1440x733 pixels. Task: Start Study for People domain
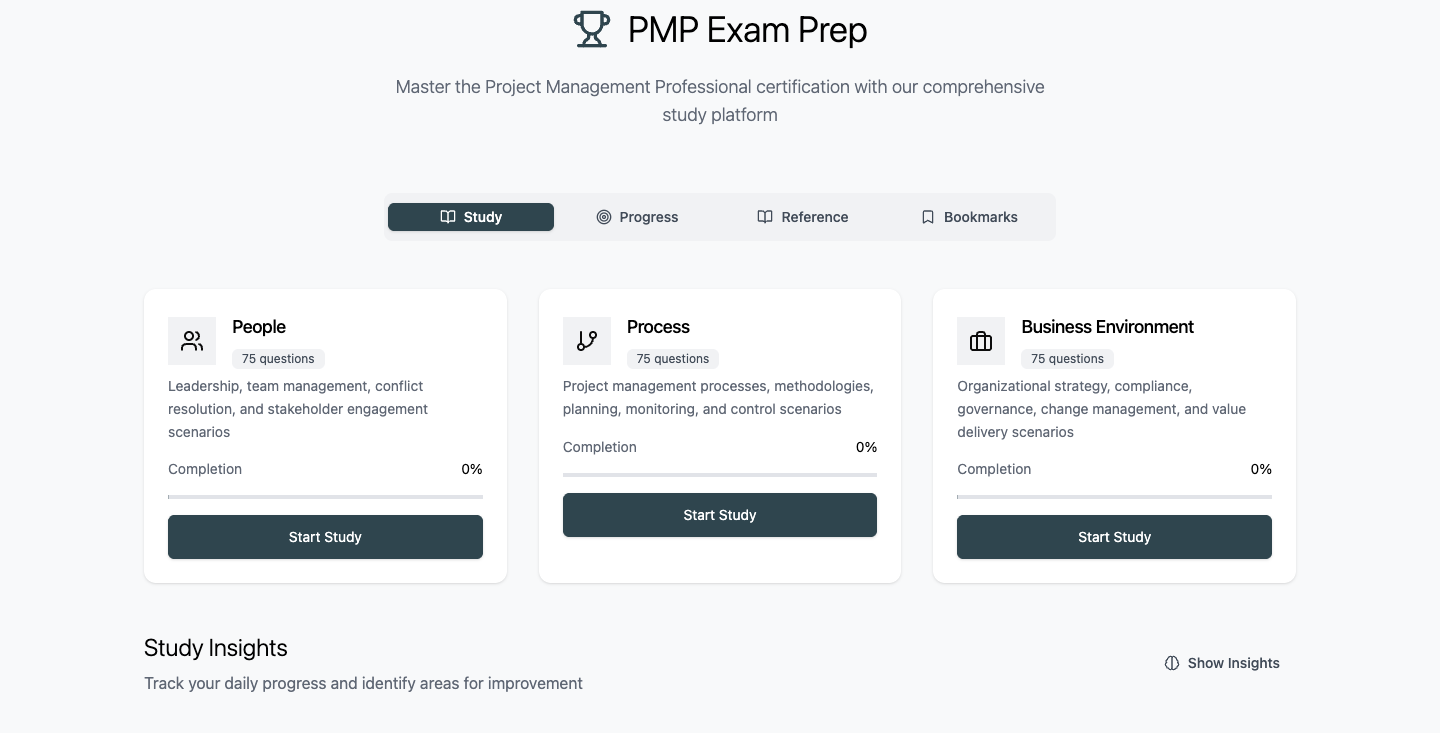coord(325,537)
